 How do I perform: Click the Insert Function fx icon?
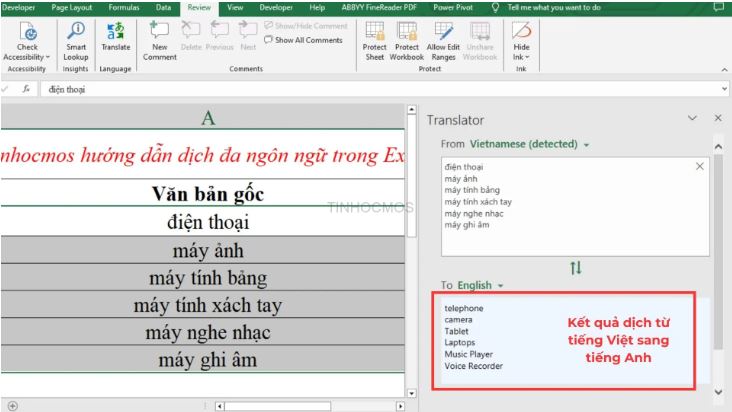[x=27, y=89]
